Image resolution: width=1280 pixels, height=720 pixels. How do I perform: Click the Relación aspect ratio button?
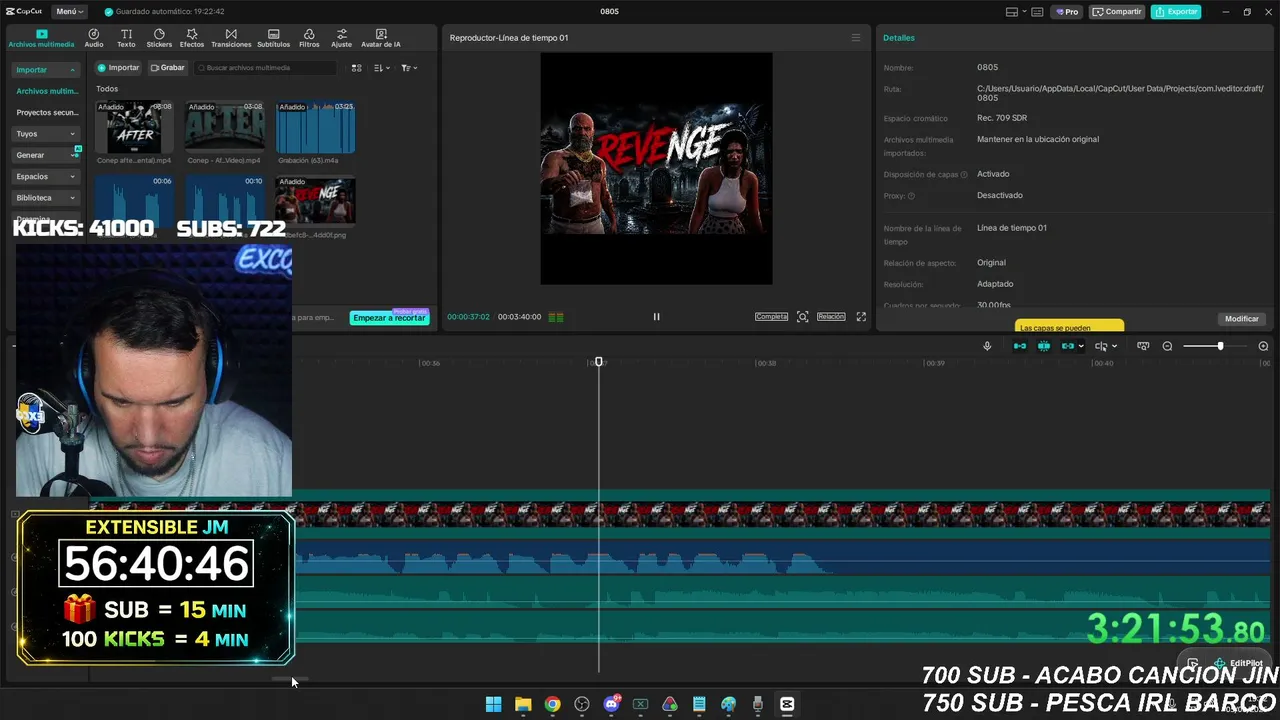click(x=831, y=317)
